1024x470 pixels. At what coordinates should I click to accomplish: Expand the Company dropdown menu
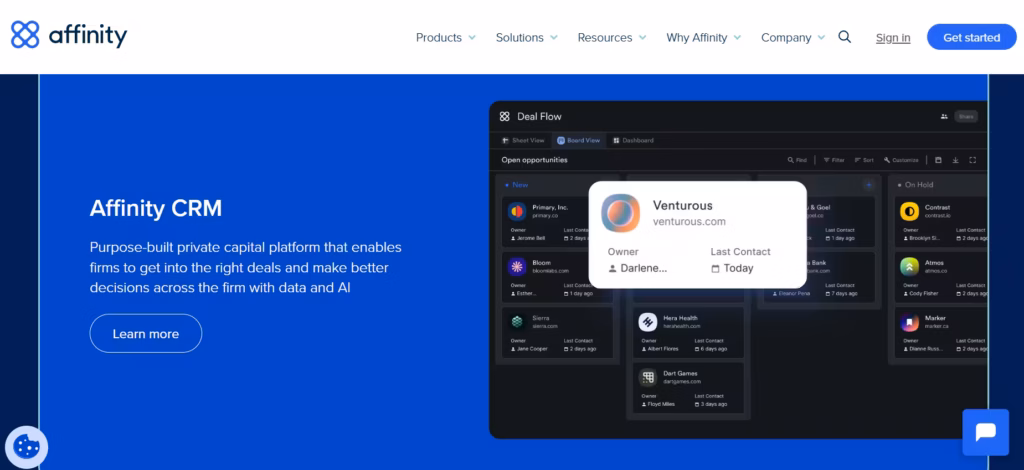coord(793,37)
